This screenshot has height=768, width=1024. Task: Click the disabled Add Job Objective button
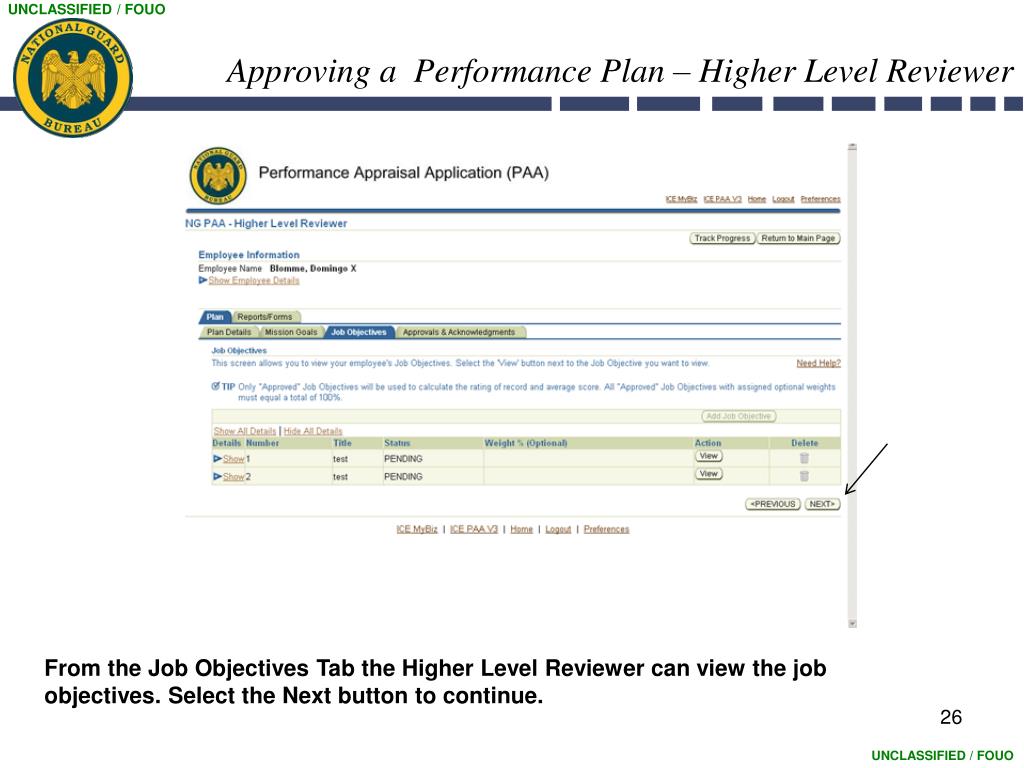tap(739, 416)
